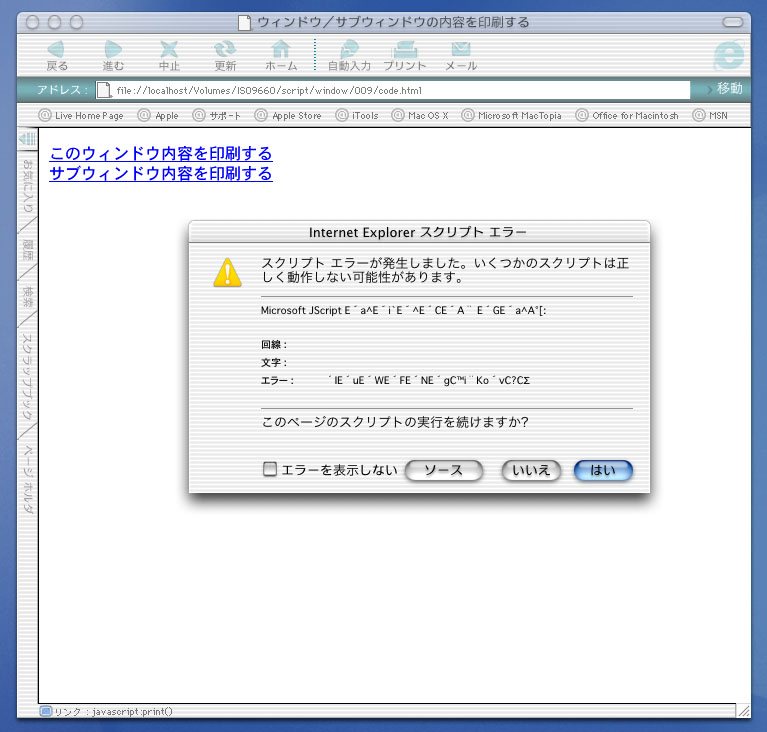This screenshot has width=767, height=732.
Task: Open the Apple Store favorites link
Action: pos(288,115)
